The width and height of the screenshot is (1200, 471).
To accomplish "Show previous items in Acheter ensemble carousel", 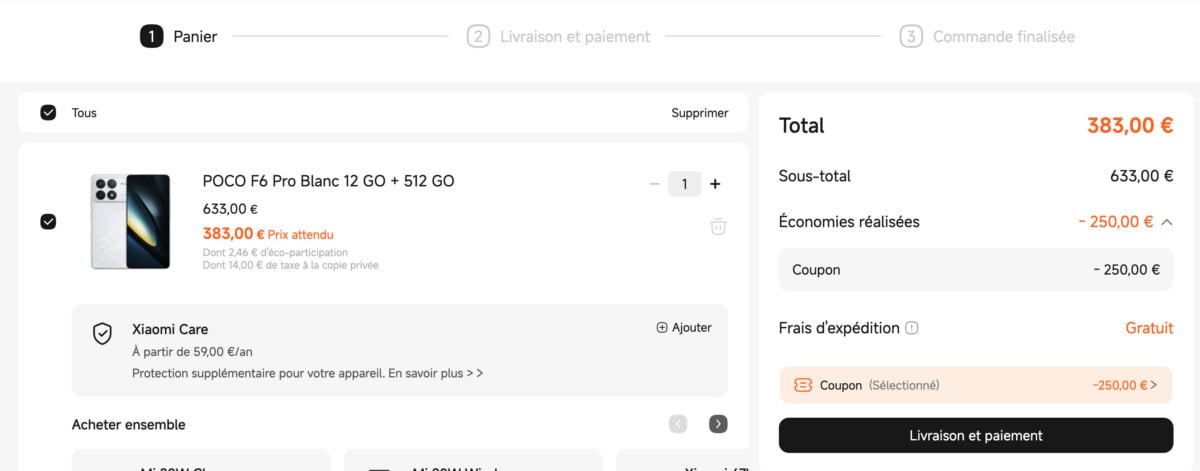I will (678, 424).
